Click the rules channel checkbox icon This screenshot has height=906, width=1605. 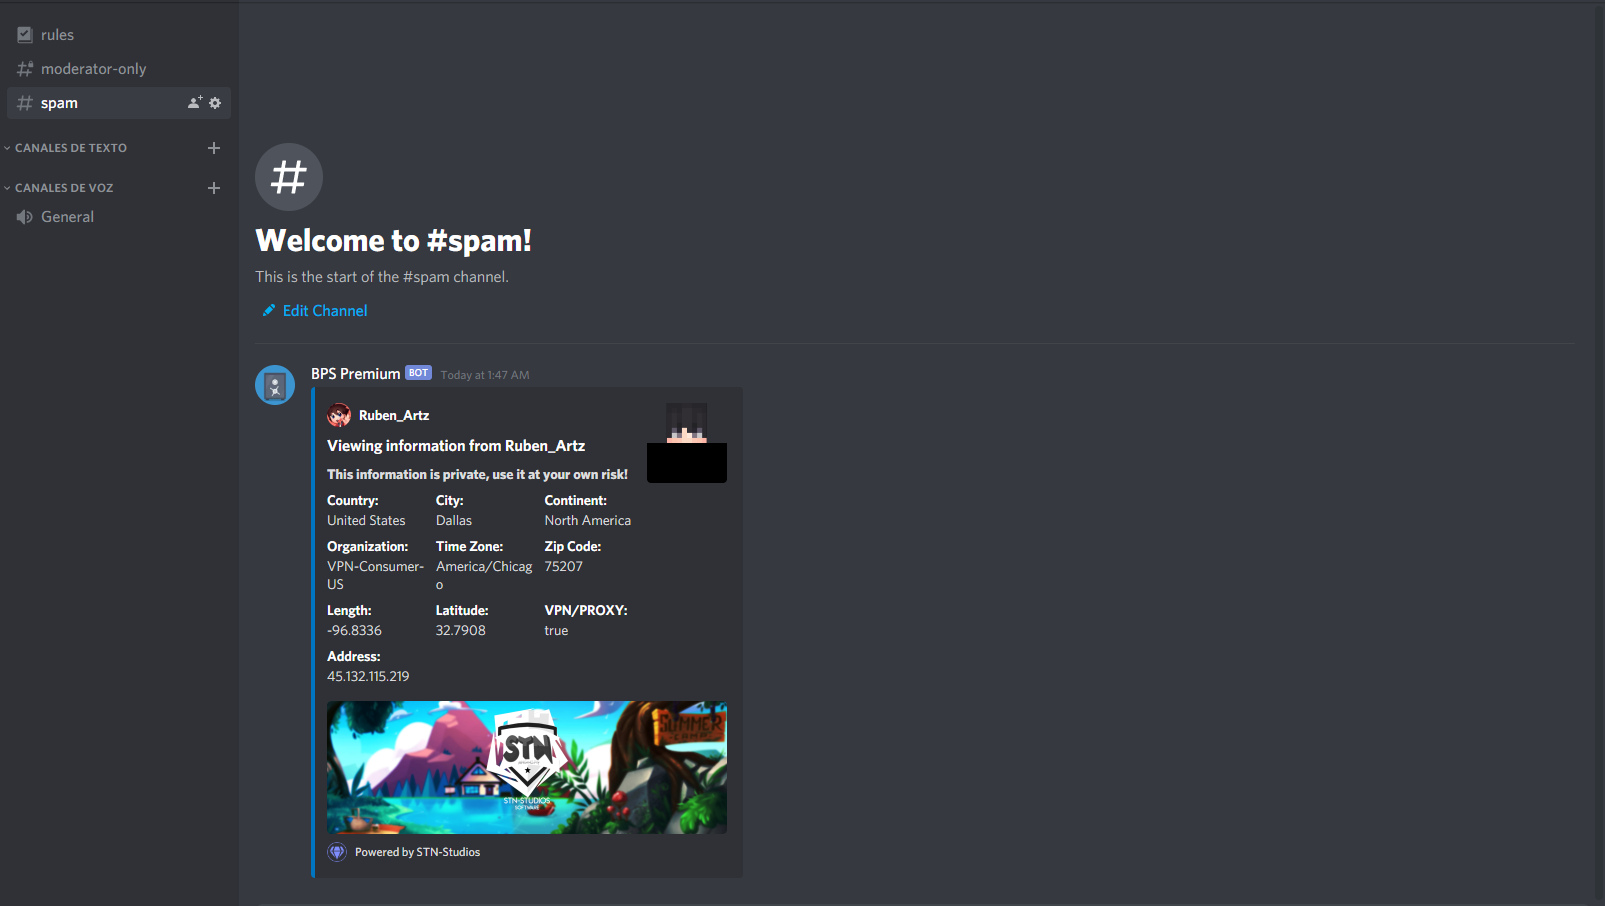coord(25,35)
